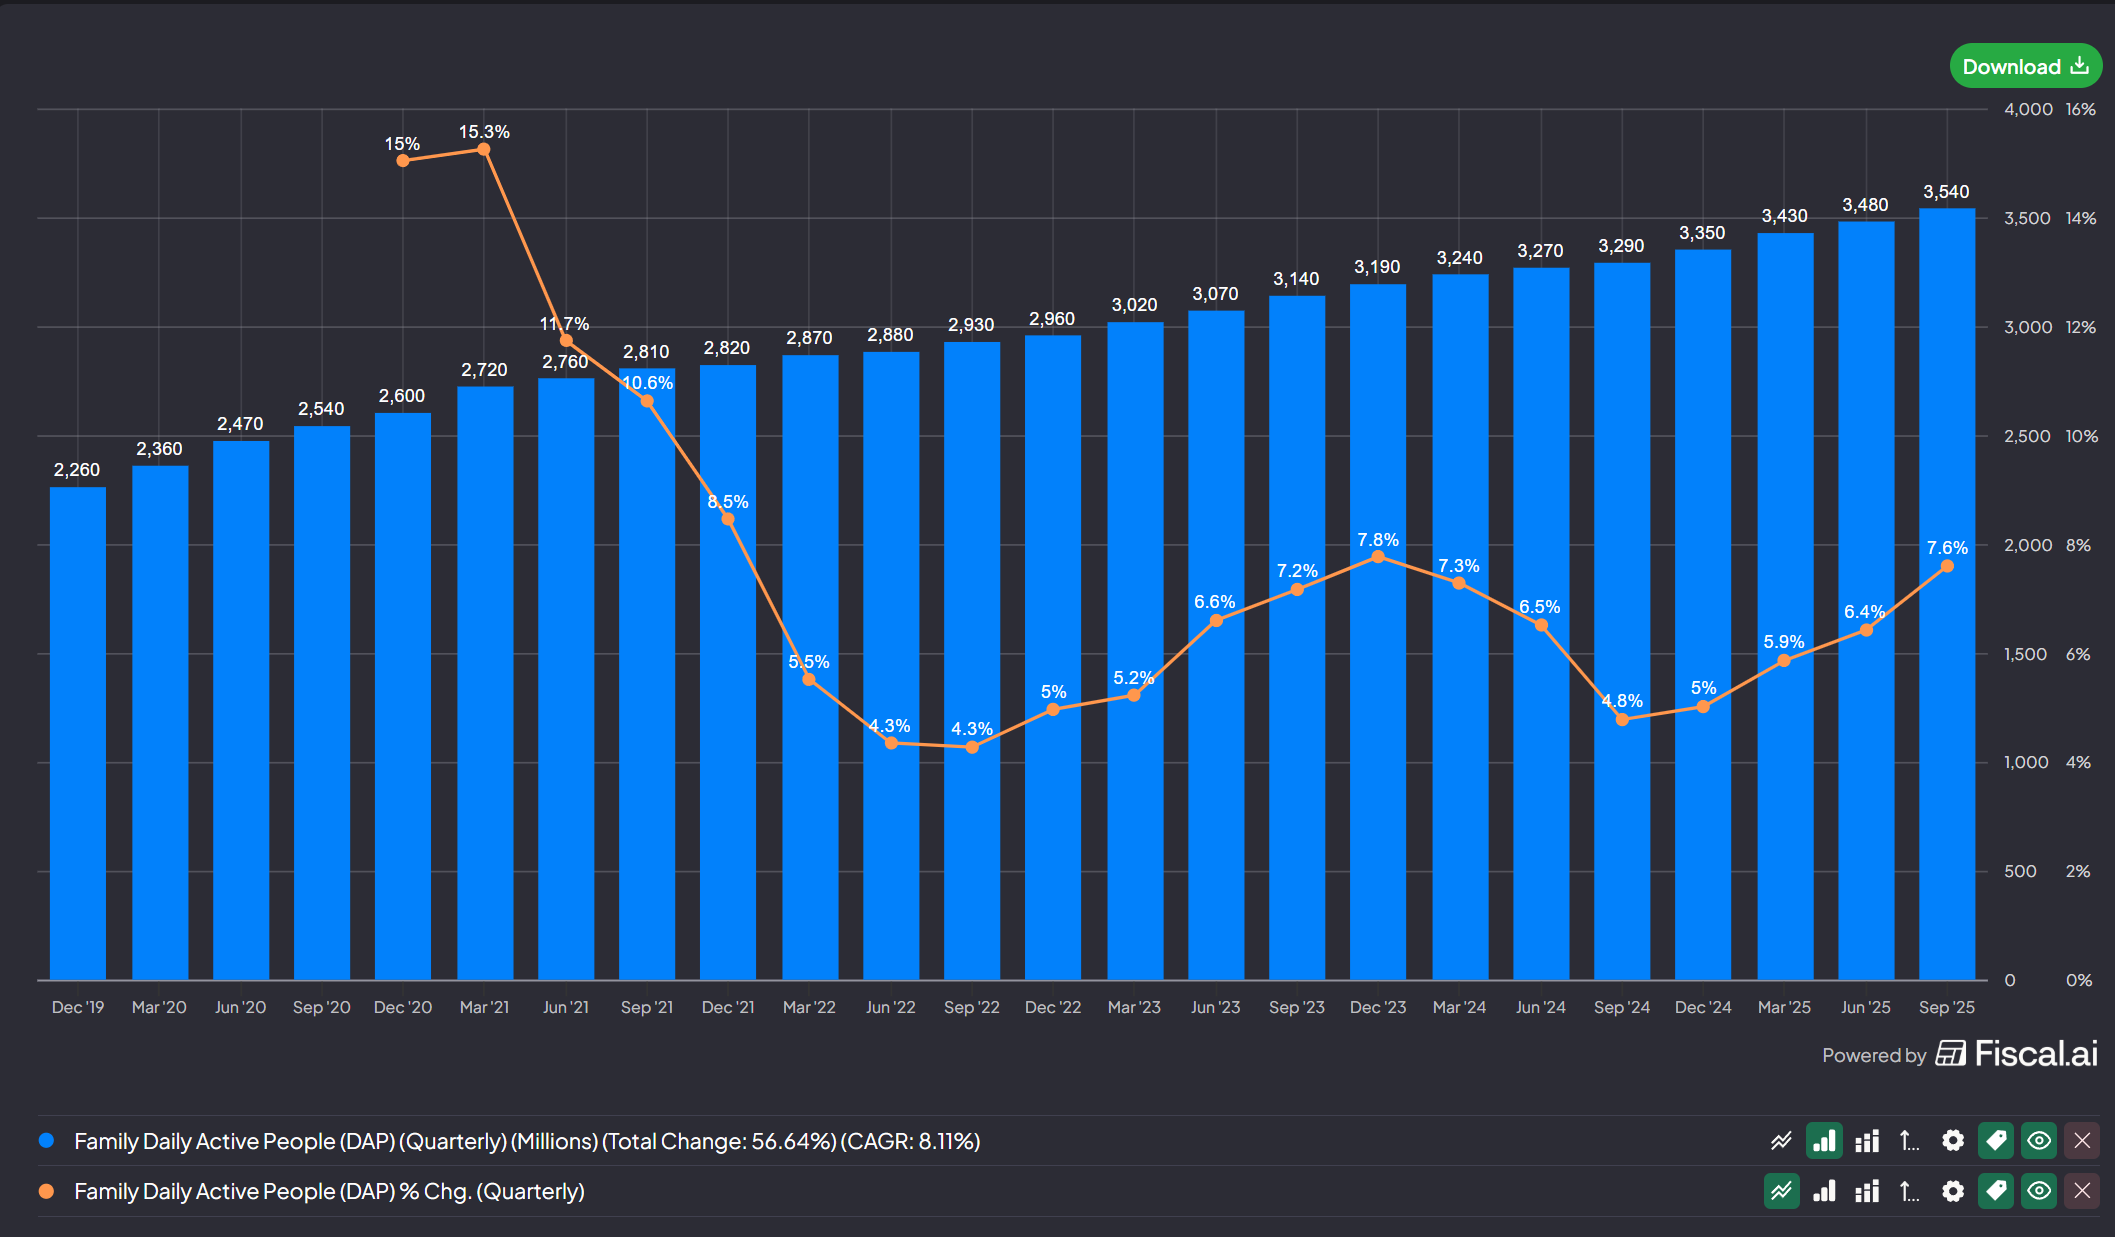The image size is (2115, 1237).
Task: Switch DAP Millions series to line chart
Action: 1781,1141
